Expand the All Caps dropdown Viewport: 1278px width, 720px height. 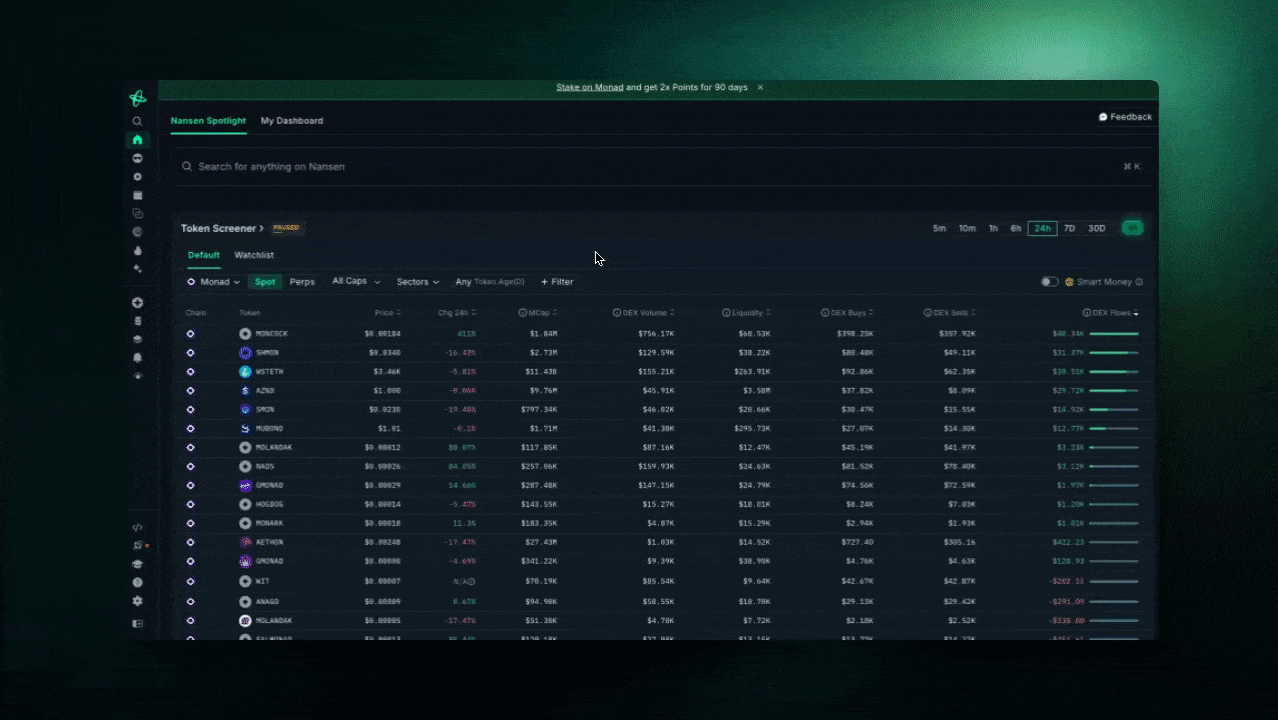(x=357, y=282)
